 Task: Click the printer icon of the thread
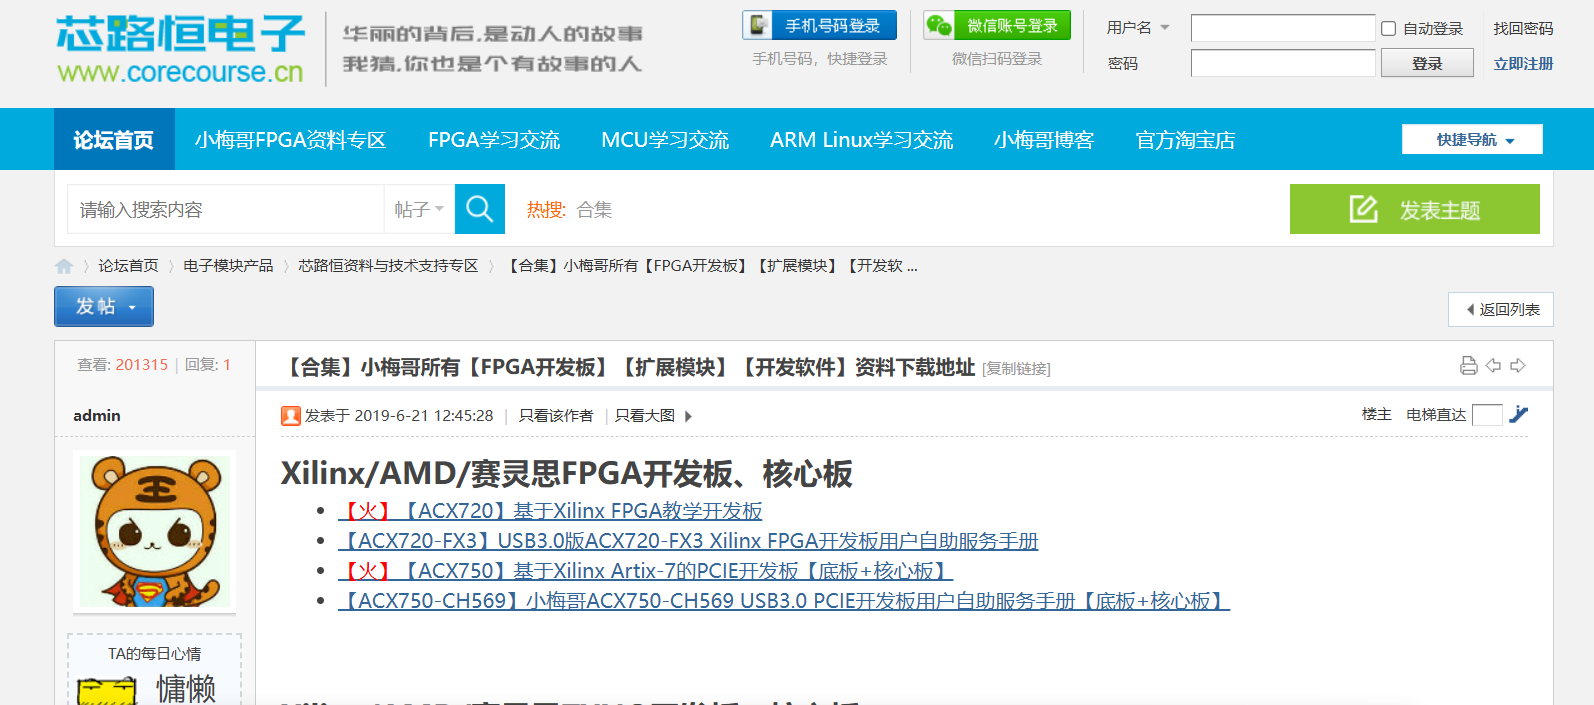click(1468, 366)
